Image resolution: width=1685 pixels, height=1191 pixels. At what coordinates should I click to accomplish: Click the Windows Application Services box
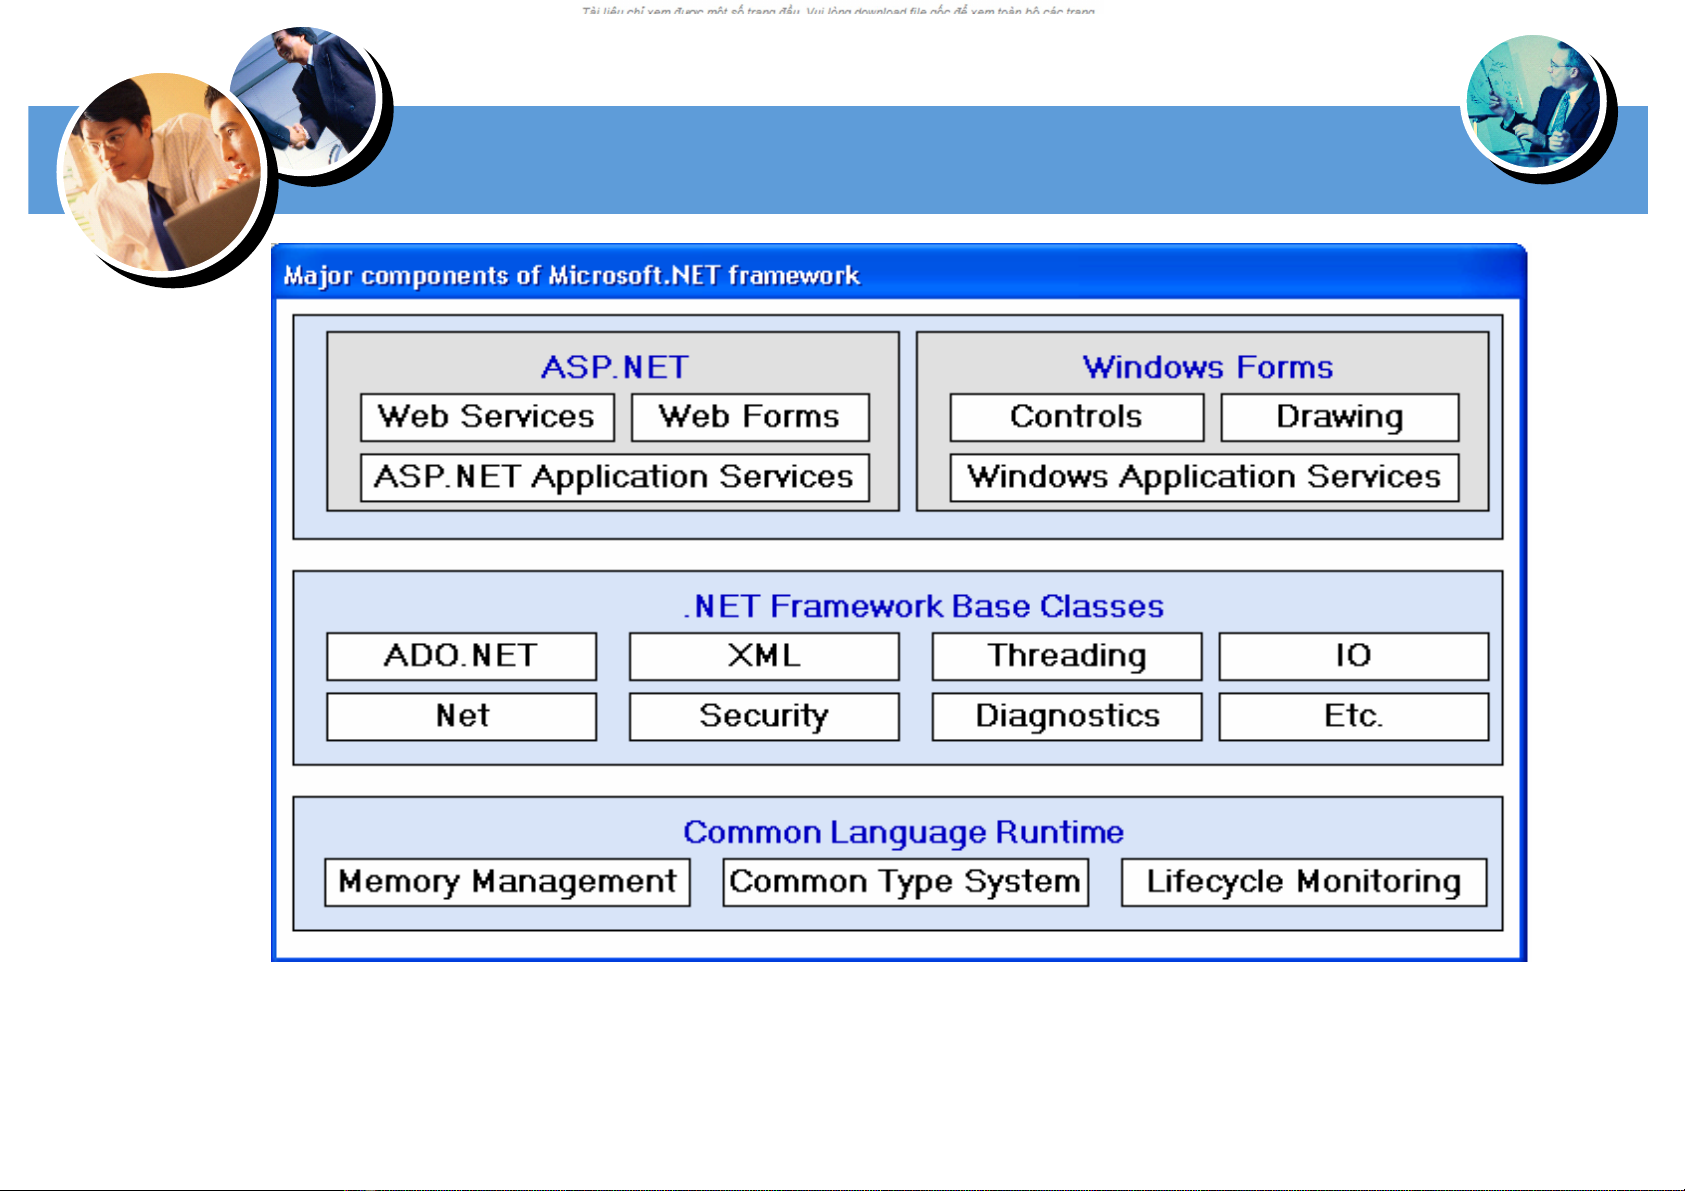1204,477
